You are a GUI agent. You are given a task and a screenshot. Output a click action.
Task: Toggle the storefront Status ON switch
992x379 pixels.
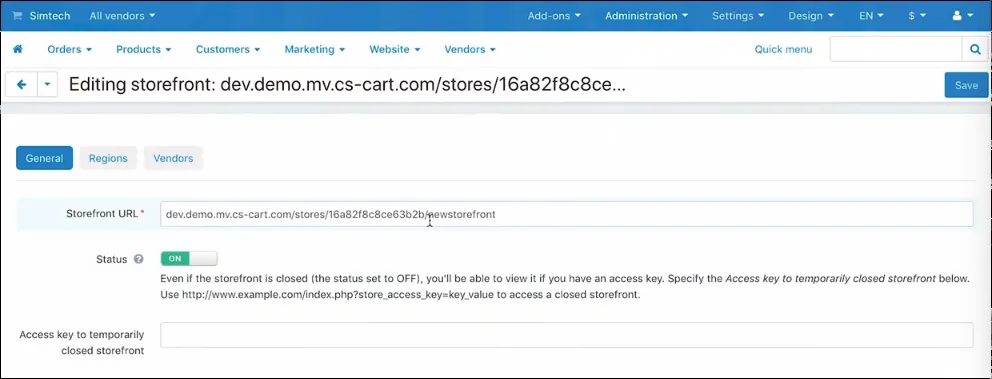[x=189, y=259]
